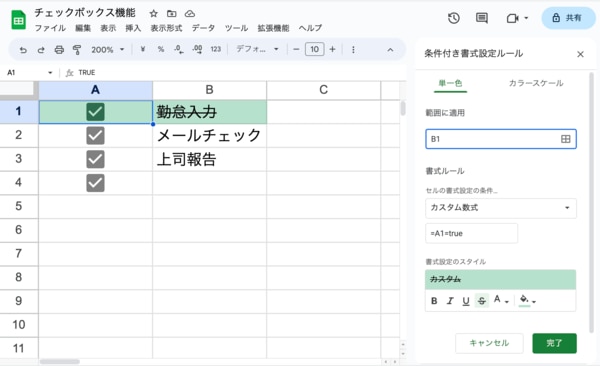Click the print icon
The image size is (600, 366).
pos(59,50)
